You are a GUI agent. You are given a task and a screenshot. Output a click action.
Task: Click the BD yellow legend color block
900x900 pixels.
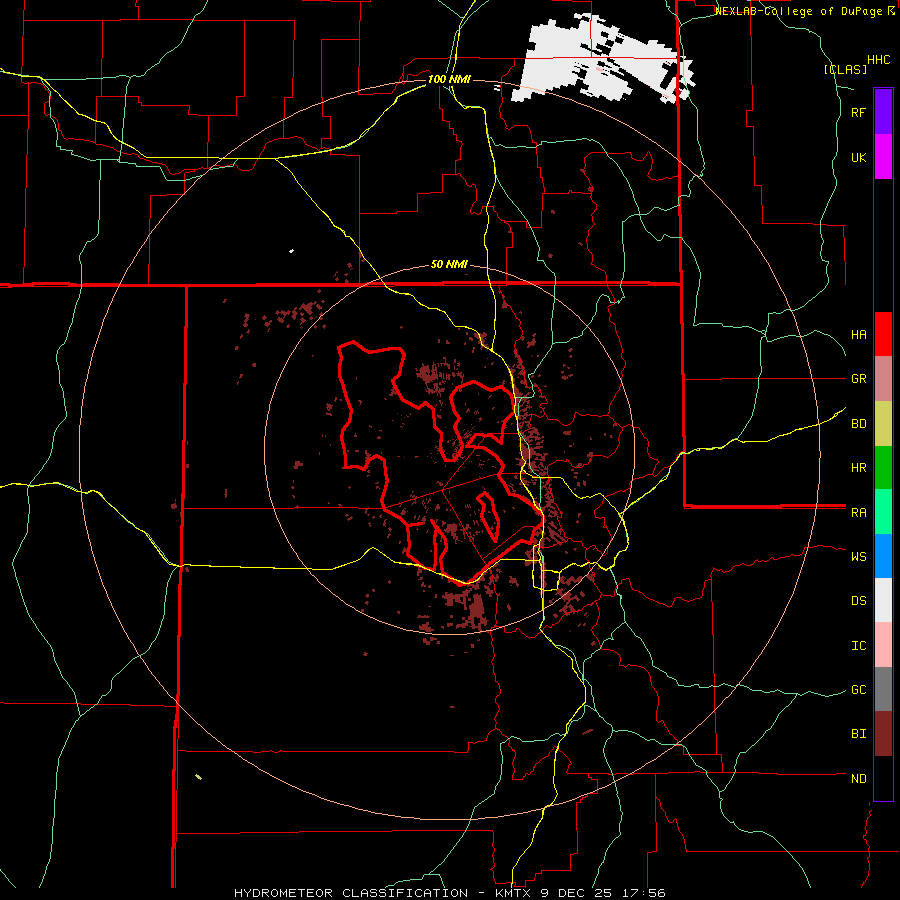pyautogui.click(x=883, y=424)
